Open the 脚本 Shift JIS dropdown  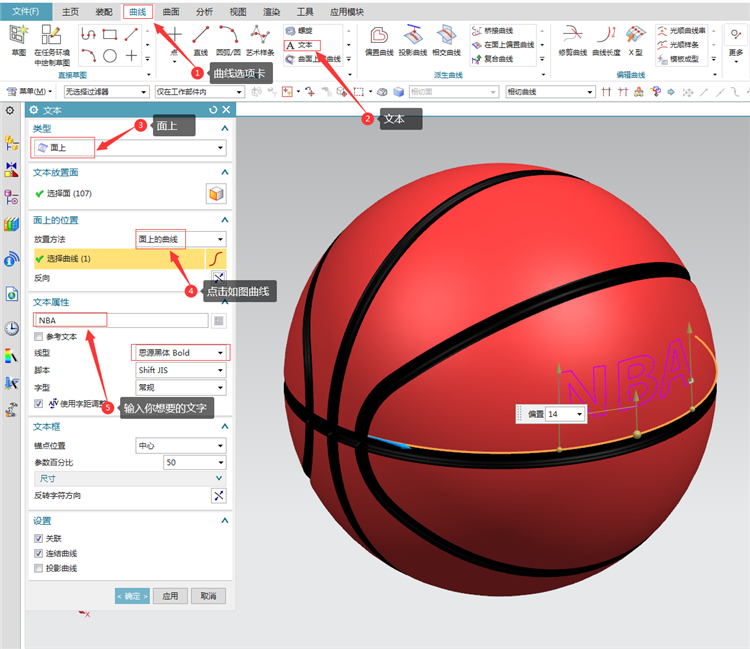181,370
